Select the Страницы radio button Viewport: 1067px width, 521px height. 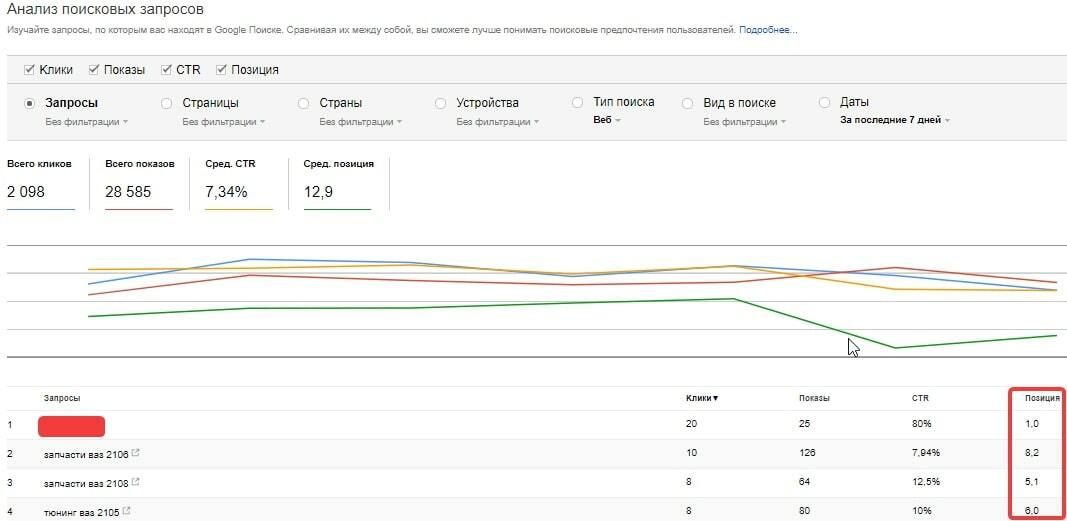point(166,103)
